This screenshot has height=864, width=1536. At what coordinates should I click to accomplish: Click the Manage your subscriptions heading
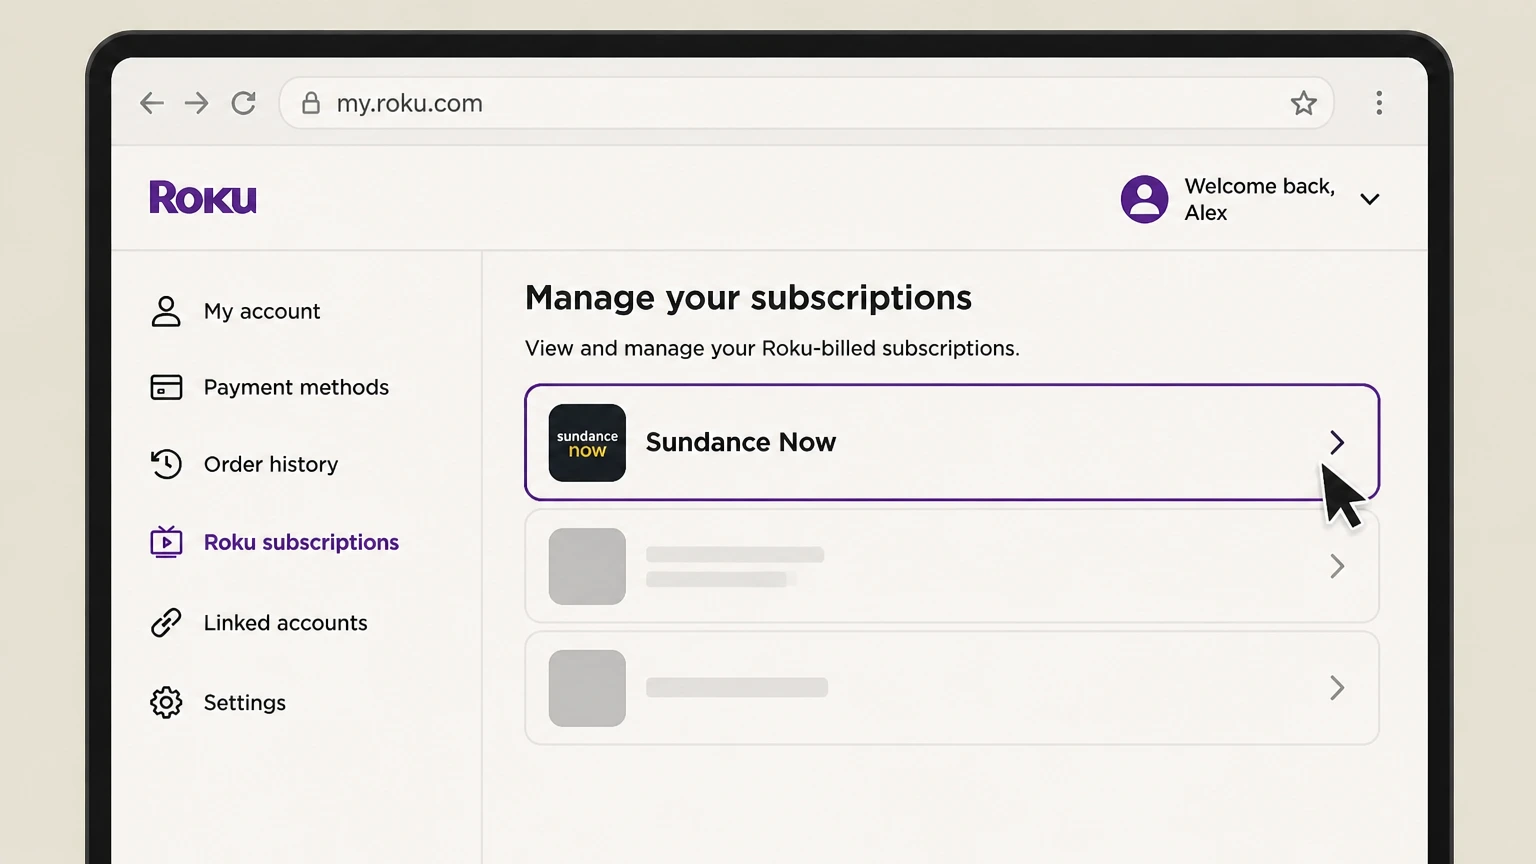pyautogui.click(x=748, y=298)
